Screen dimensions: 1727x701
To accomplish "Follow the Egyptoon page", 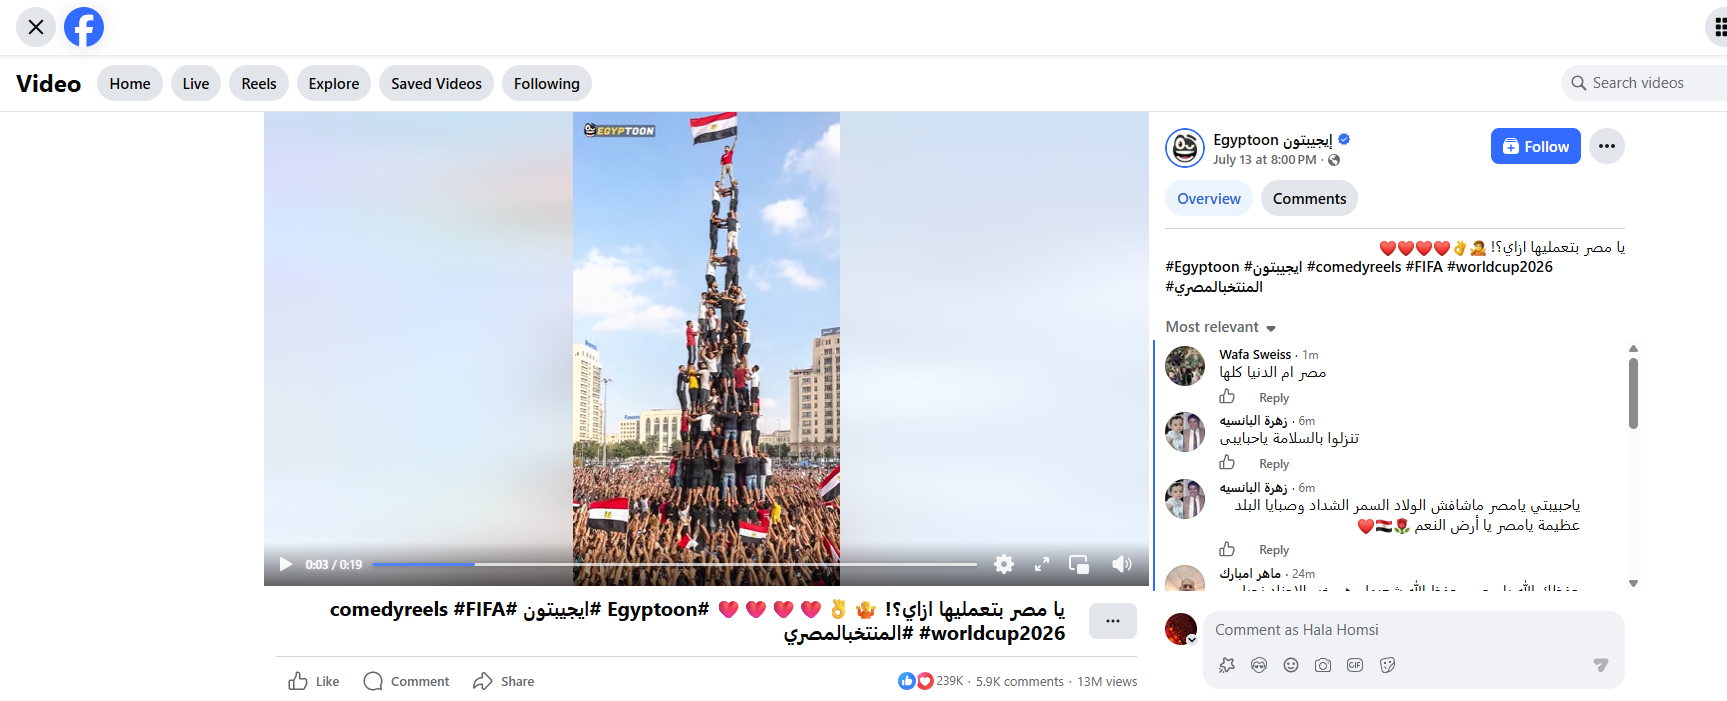I will [1536, 146].
